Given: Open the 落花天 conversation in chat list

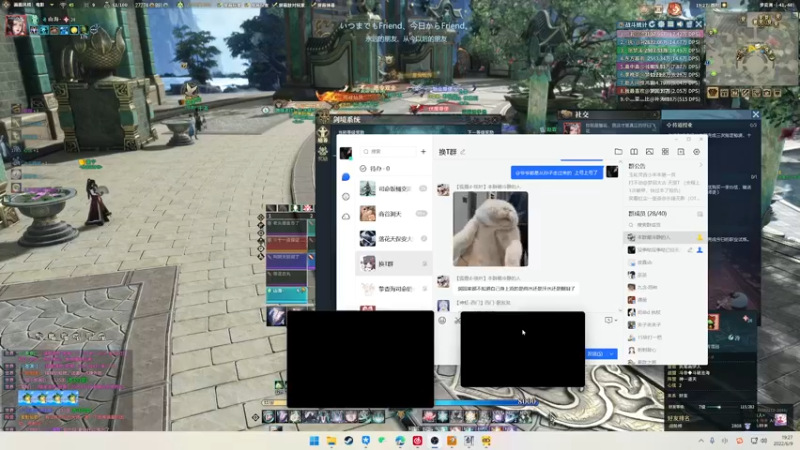Looking at the screenshot, I should (x=394, y=239).
